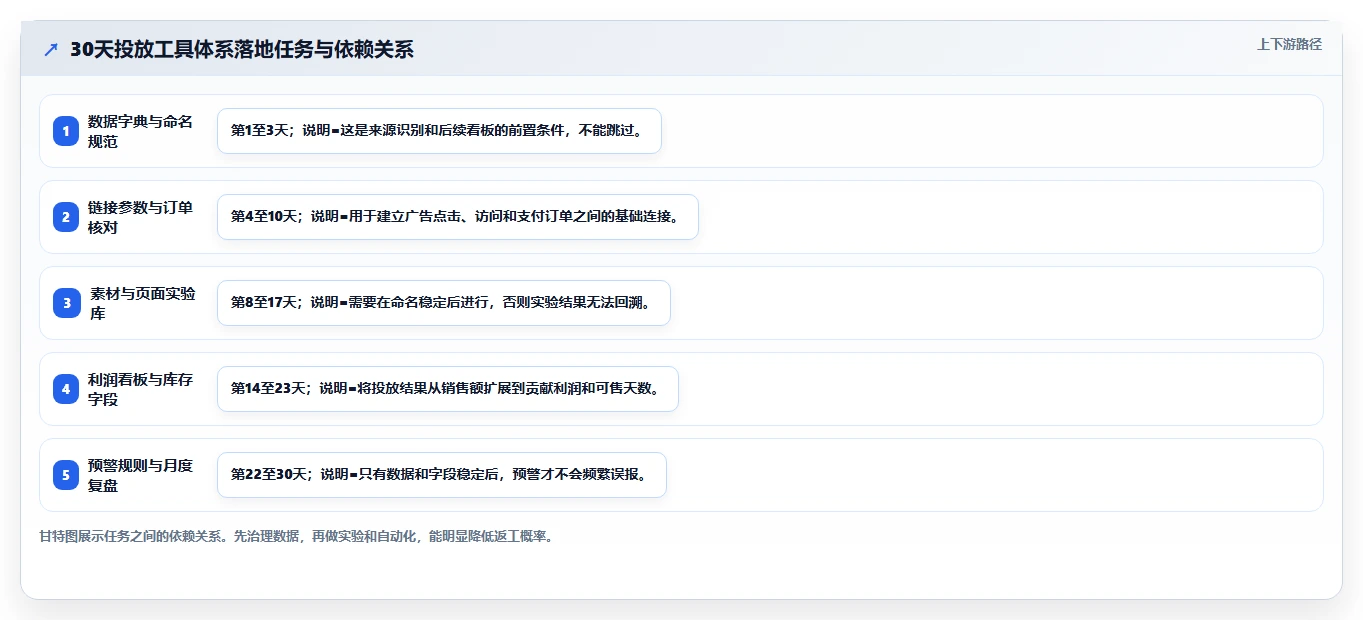This screenshot has width=1363, height=620.
Task: Select the 素材与页面实验库 task name
Action: [x=143, y=303]
